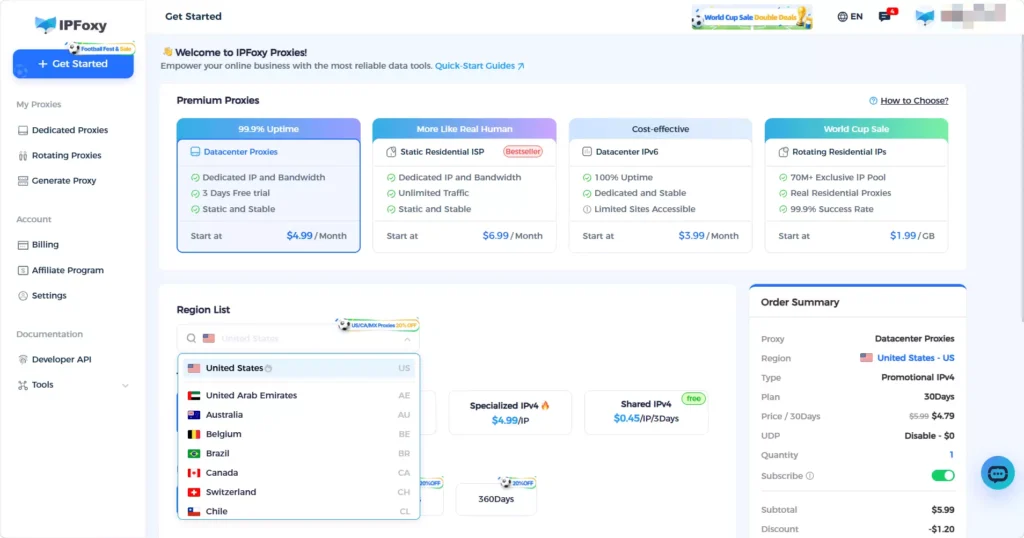Click the Datacenter IPv6 card icon
This screenshot has width=1024, height=538.
[586, 151]
